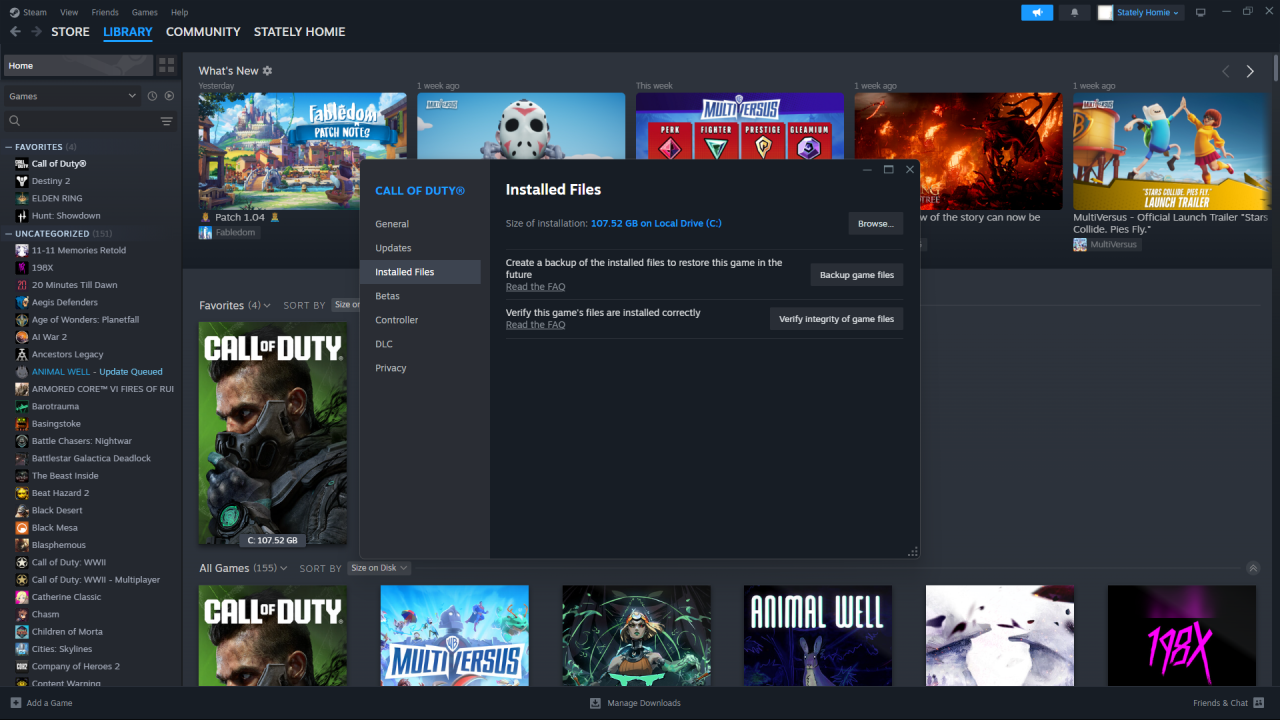The height and width of the screenshot is (720, 1280).
Task: Switch to collections grid view icon
Action: coord(166,65)
